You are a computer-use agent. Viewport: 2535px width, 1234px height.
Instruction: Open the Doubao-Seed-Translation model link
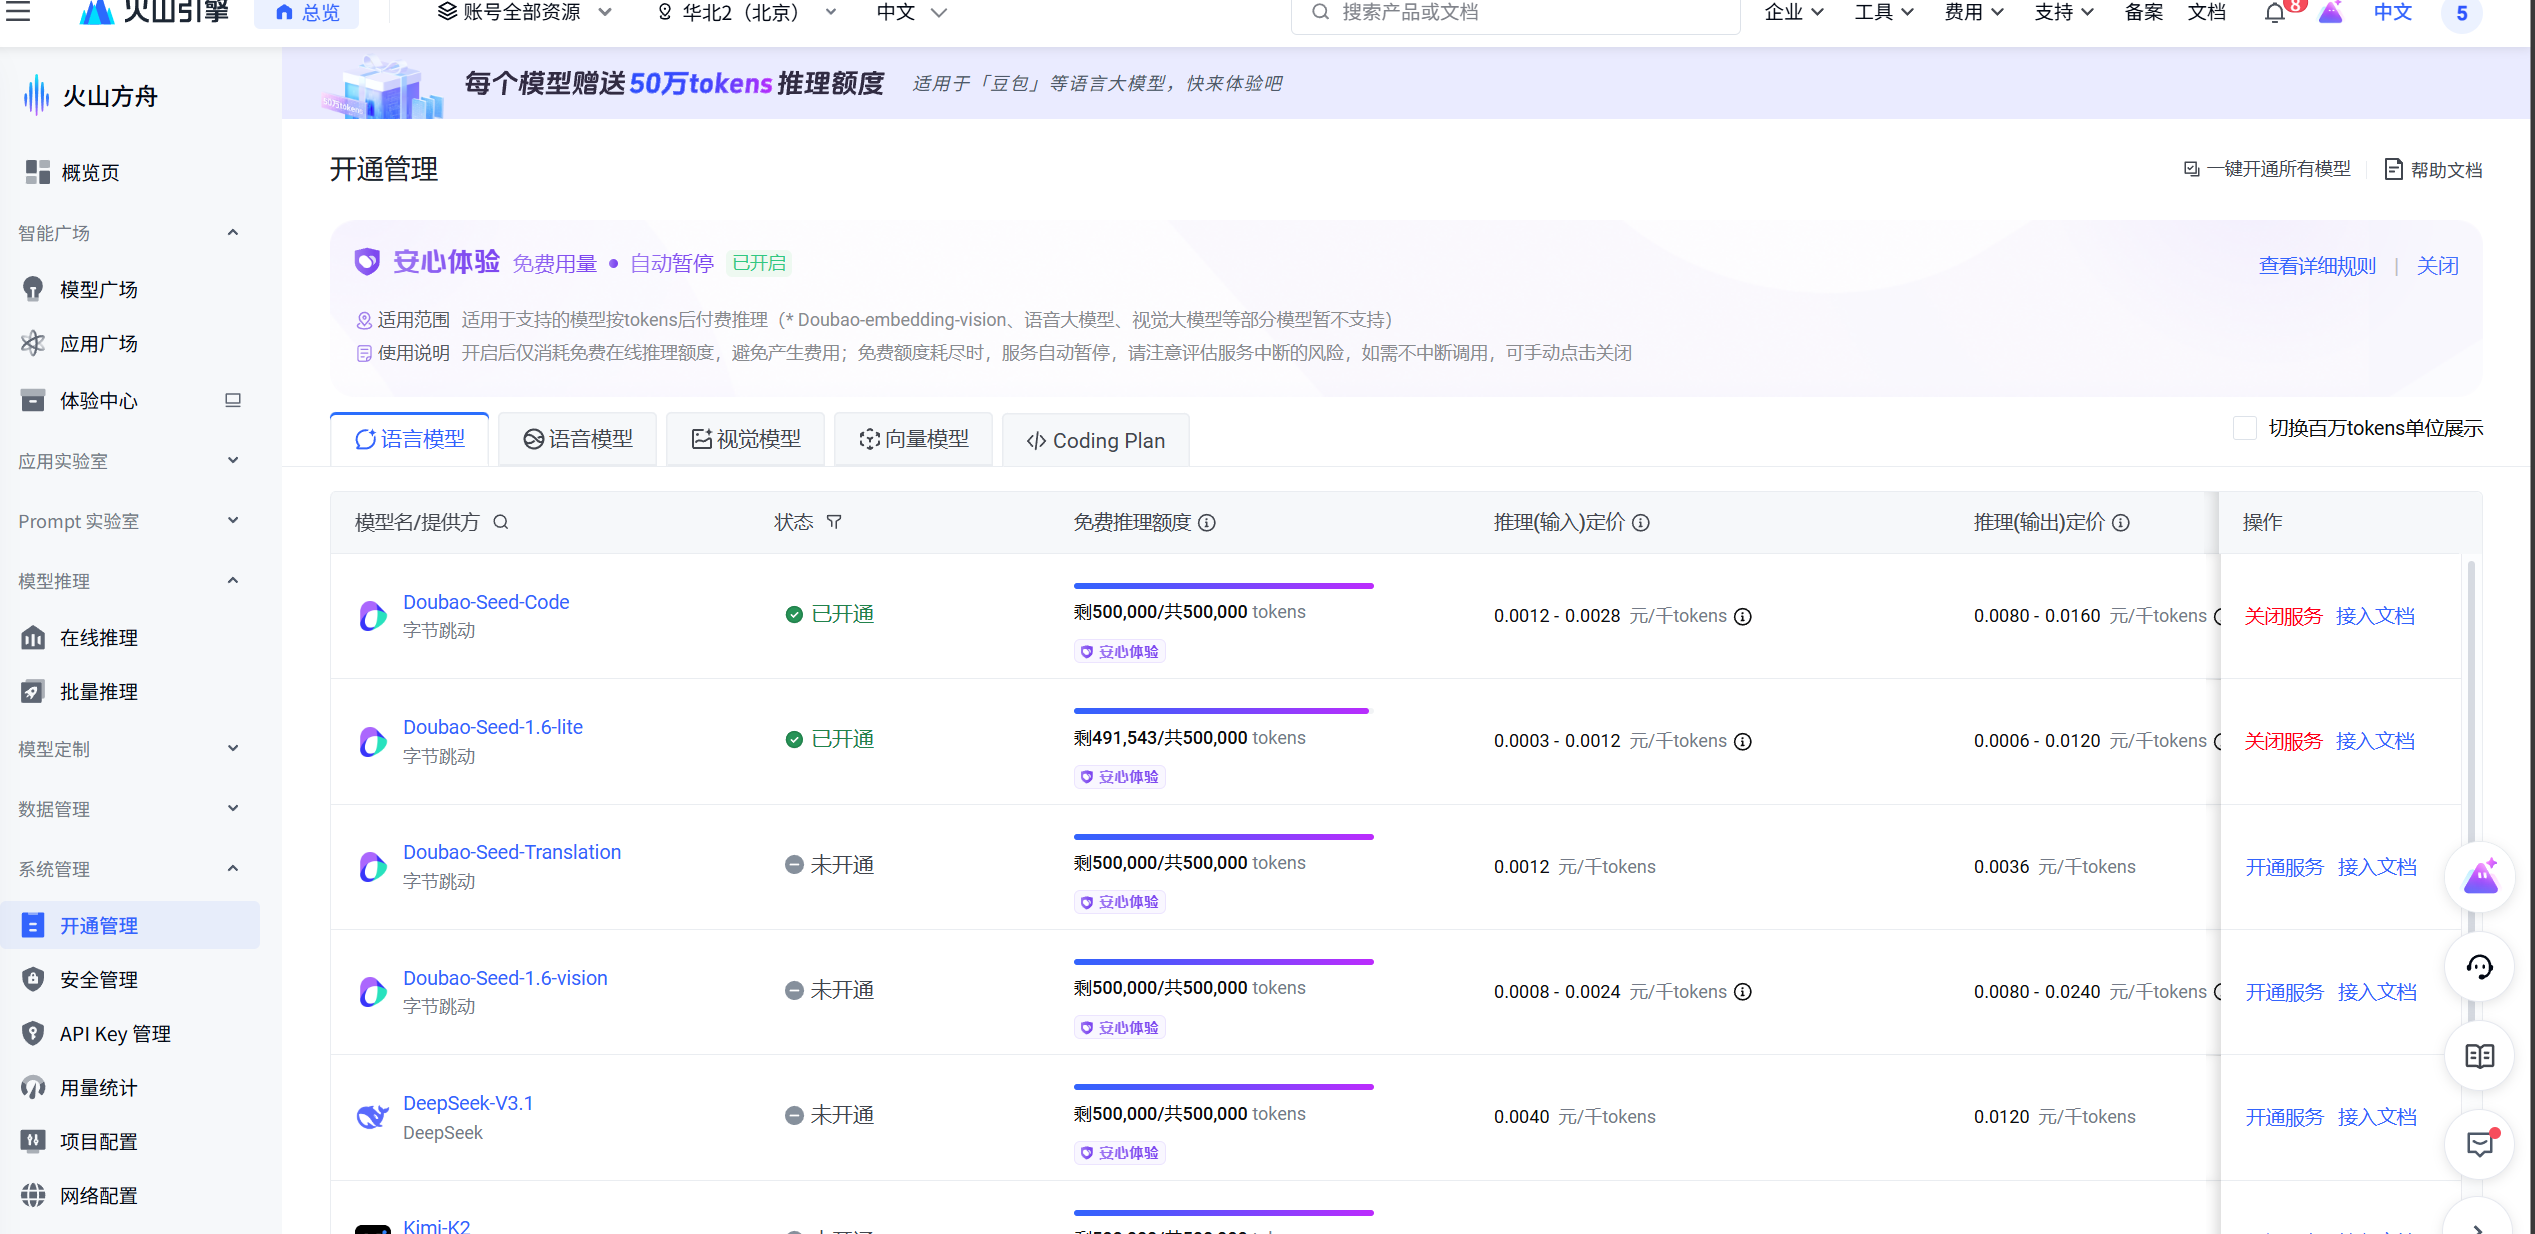tap(512, 852)
